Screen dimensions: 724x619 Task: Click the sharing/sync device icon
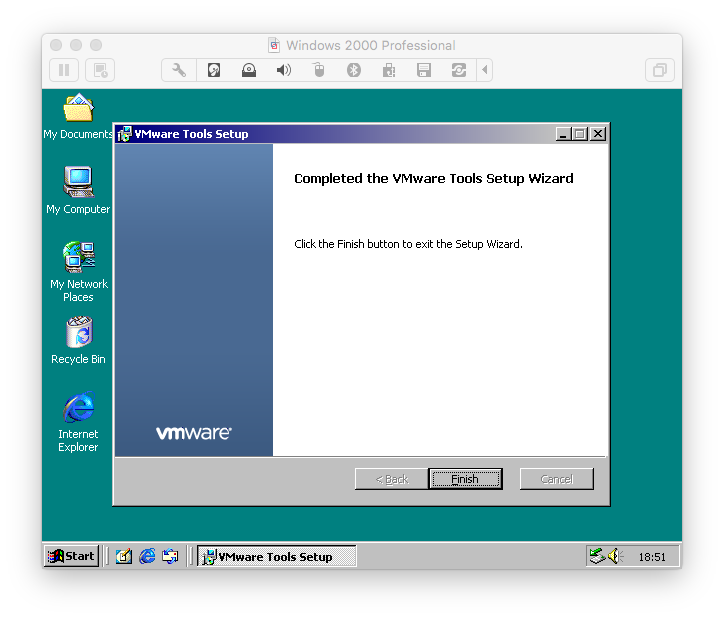[x=459, y=70]
